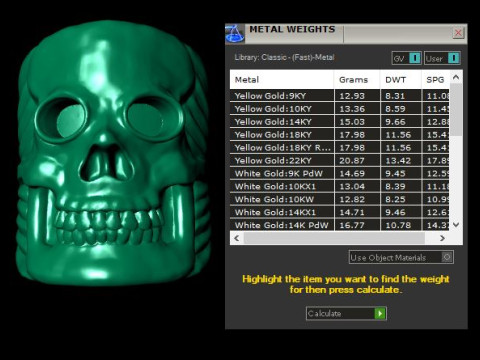Select the Yellow Gold:18KY row
This screenshot has width=480, height=360.
pyautogui.click(x=339, y=135)
